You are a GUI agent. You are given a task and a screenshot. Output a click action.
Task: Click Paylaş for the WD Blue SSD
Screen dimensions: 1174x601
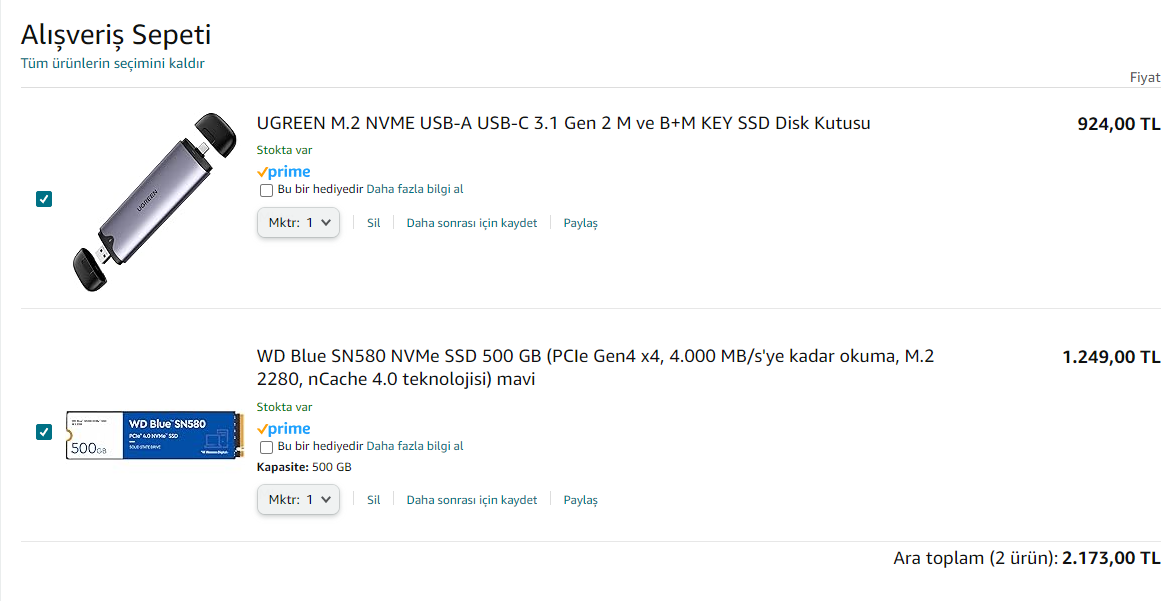[580, 500]
